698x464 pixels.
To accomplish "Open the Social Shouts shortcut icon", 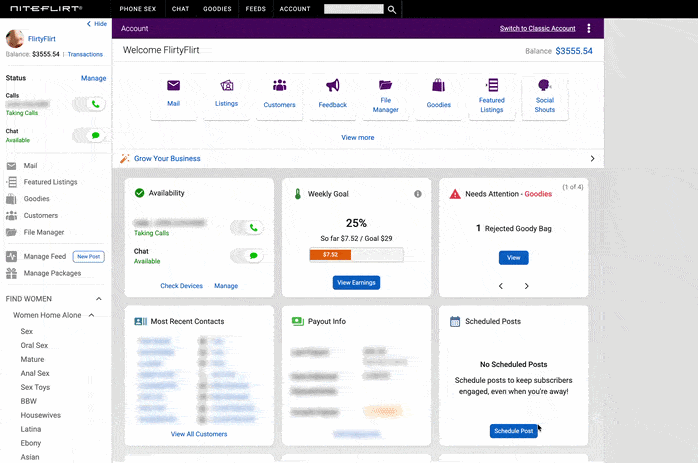I will [544, 85].
